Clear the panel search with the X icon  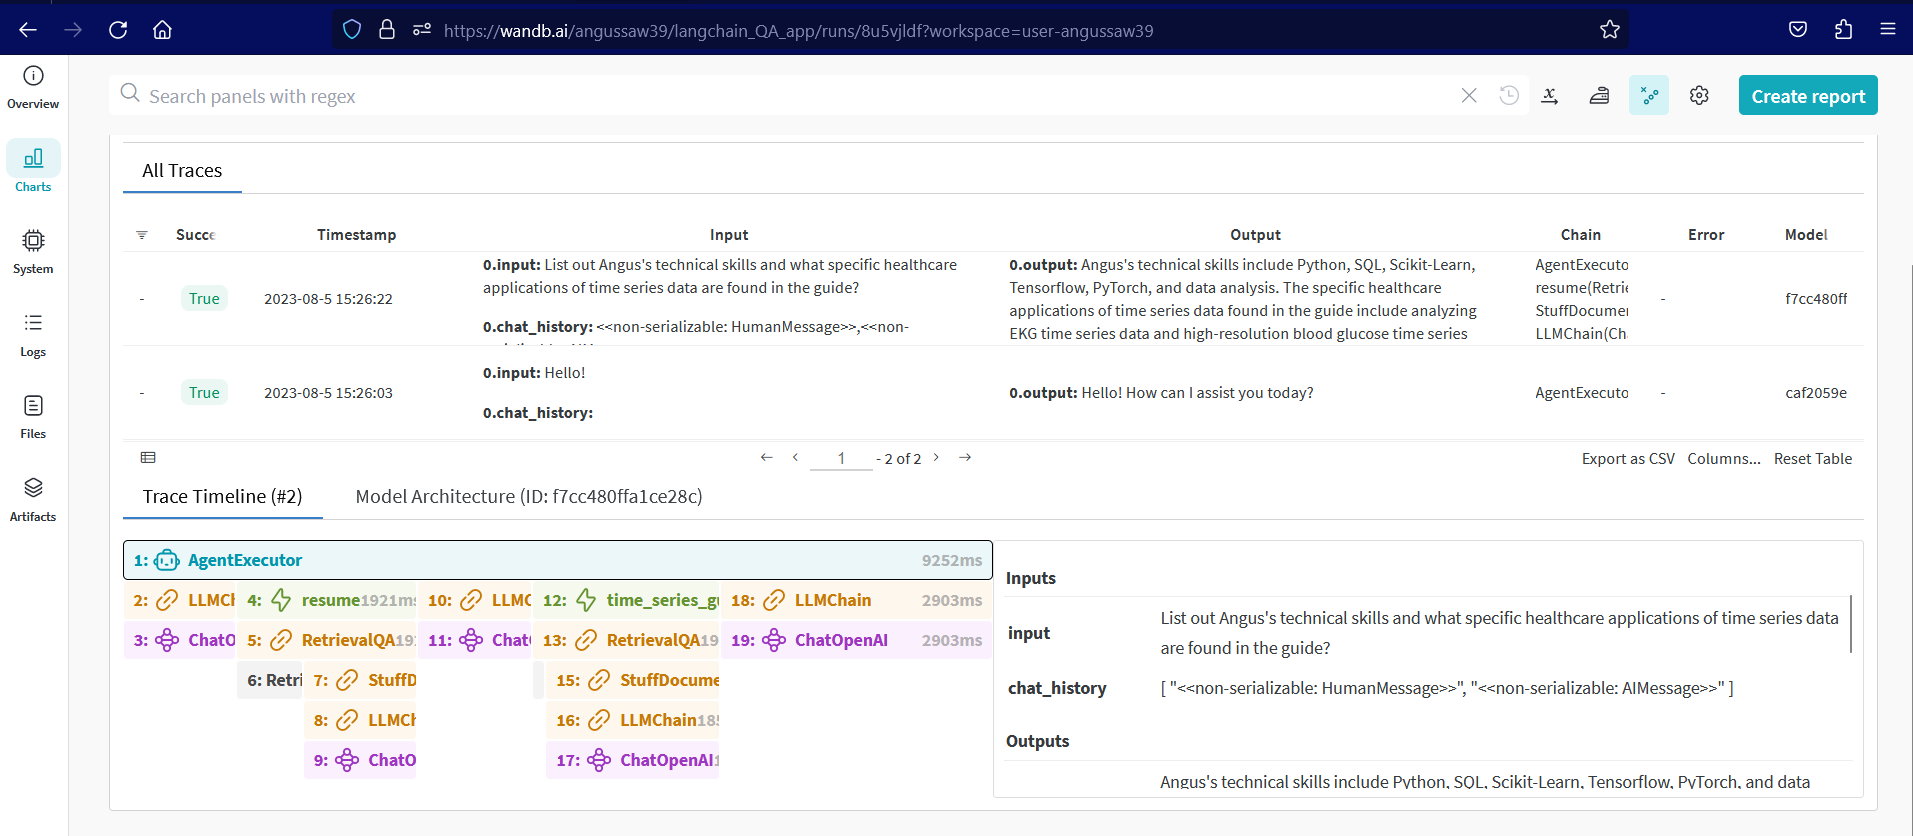tap(1469, 96)
